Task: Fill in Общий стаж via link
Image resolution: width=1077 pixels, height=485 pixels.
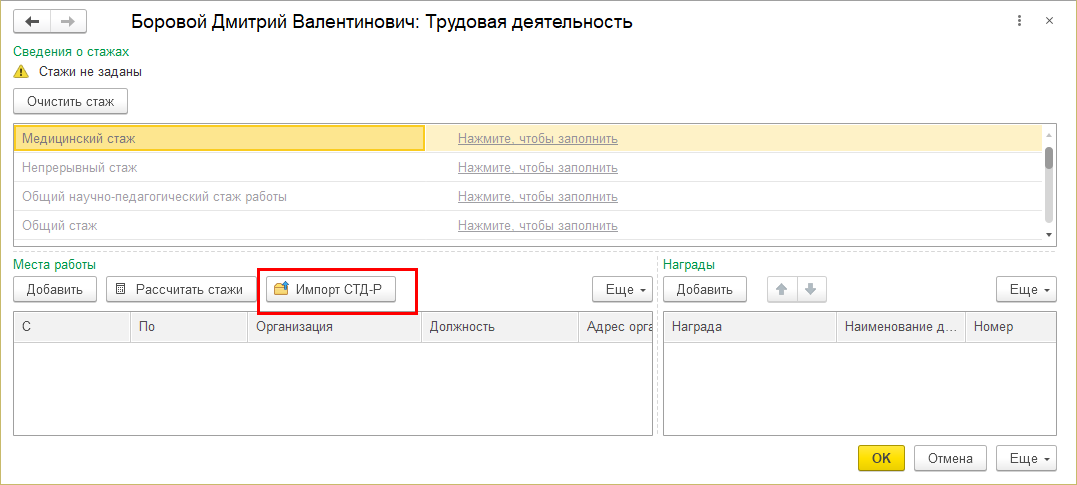Action: click(x=537, y=226)
